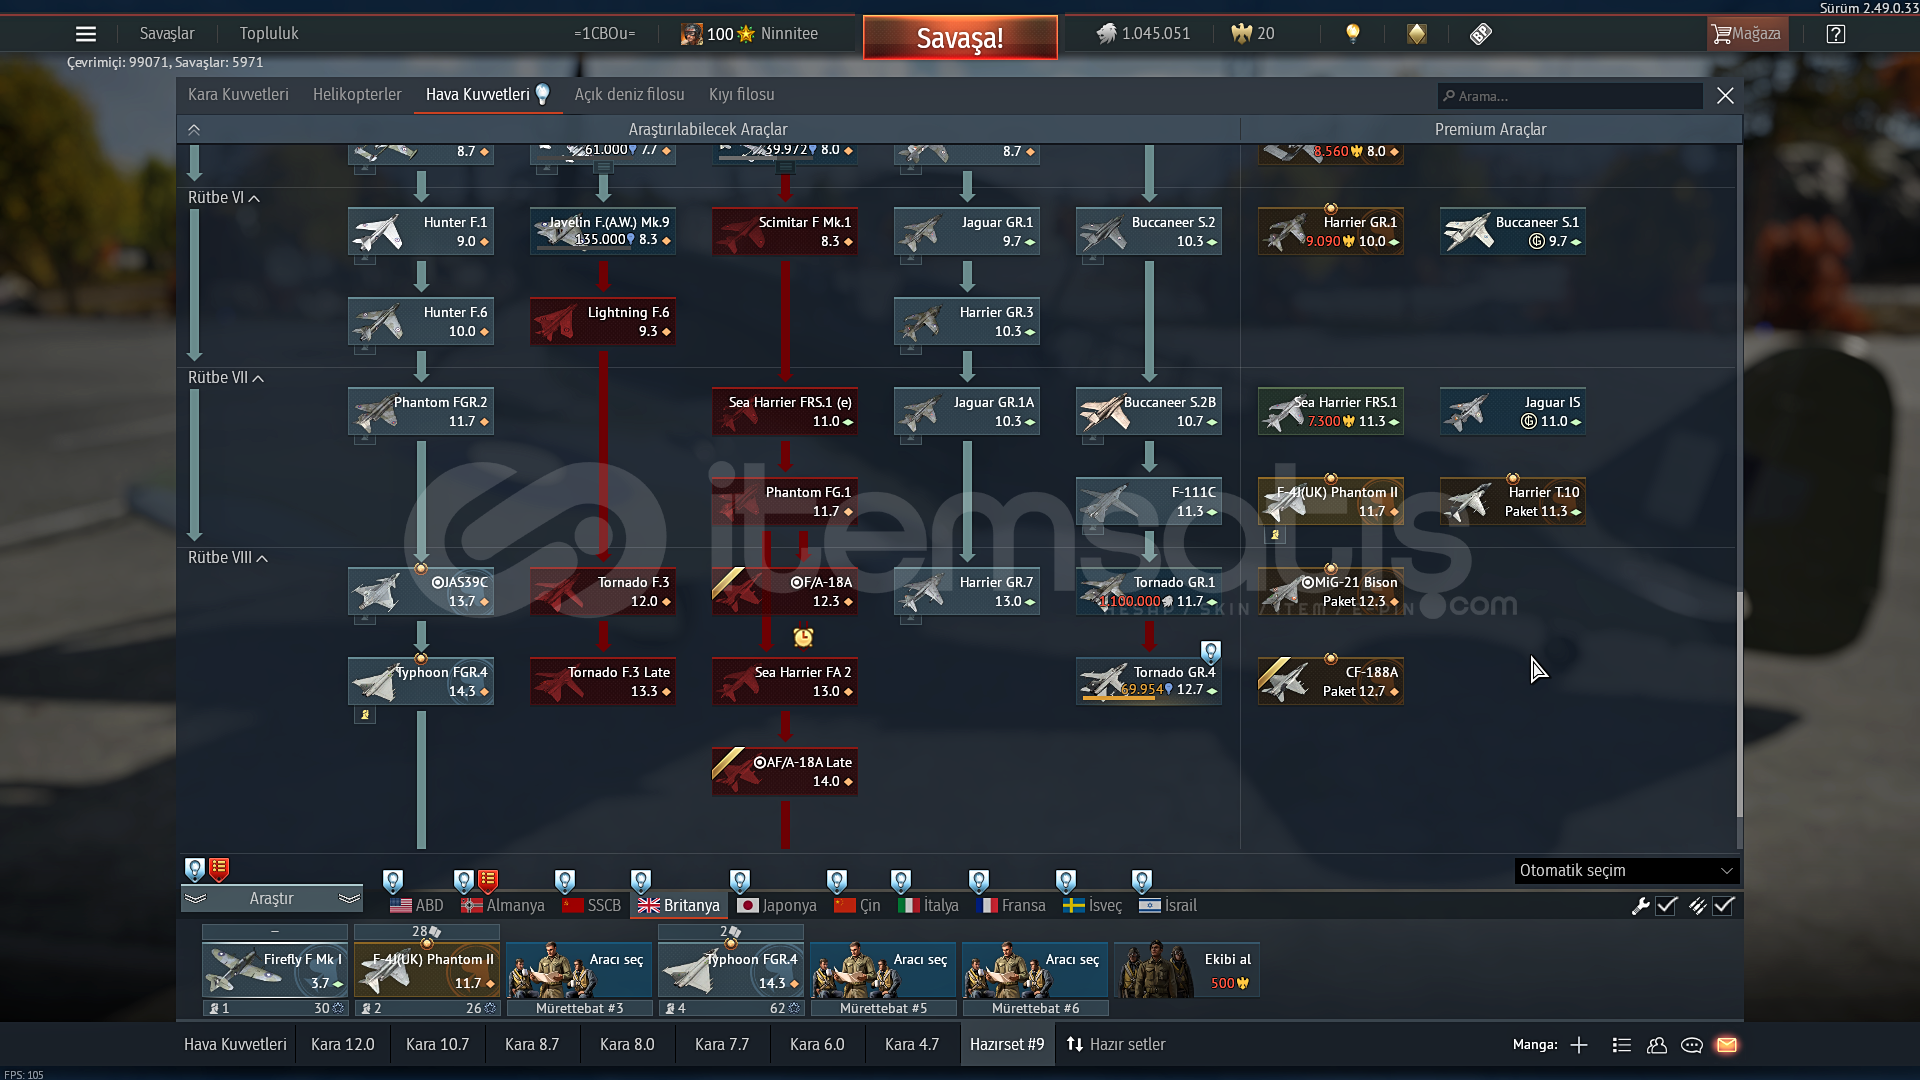Close the research tree window
Screen dimensions: 1920x1080
(1725, 95)
